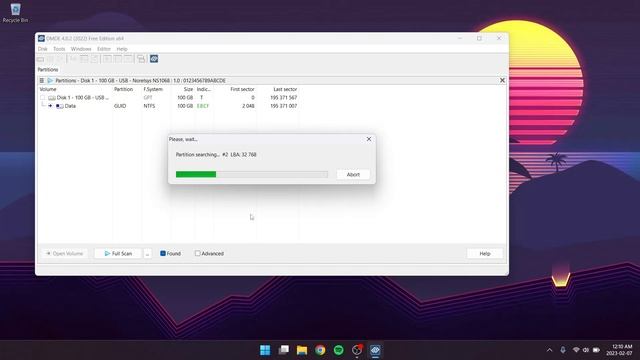Viewport: 640px width, 360px height.
Task: Click the NTFS file system cell
Action: tap(149, 106)
